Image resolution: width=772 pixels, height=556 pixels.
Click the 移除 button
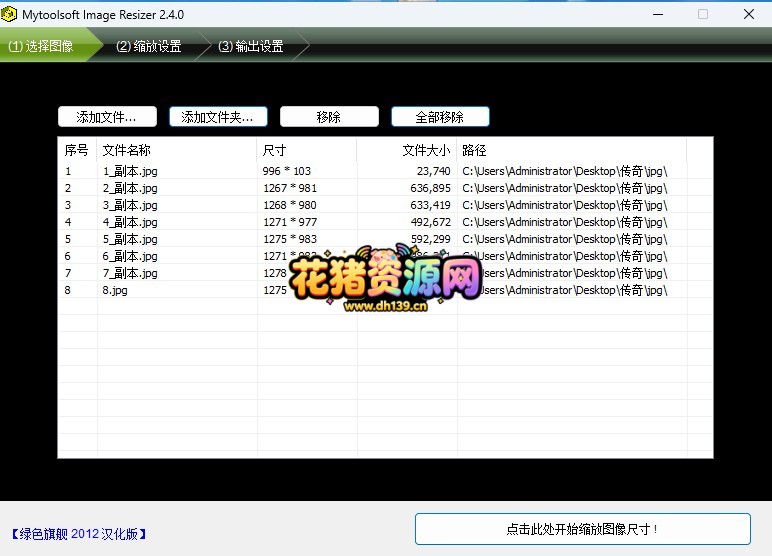(329, 117)
